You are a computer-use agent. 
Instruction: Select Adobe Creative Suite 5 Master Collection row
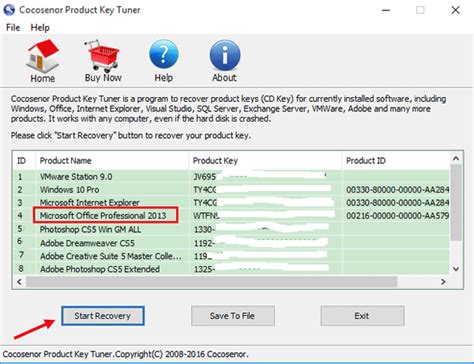(x=231, y=256)
